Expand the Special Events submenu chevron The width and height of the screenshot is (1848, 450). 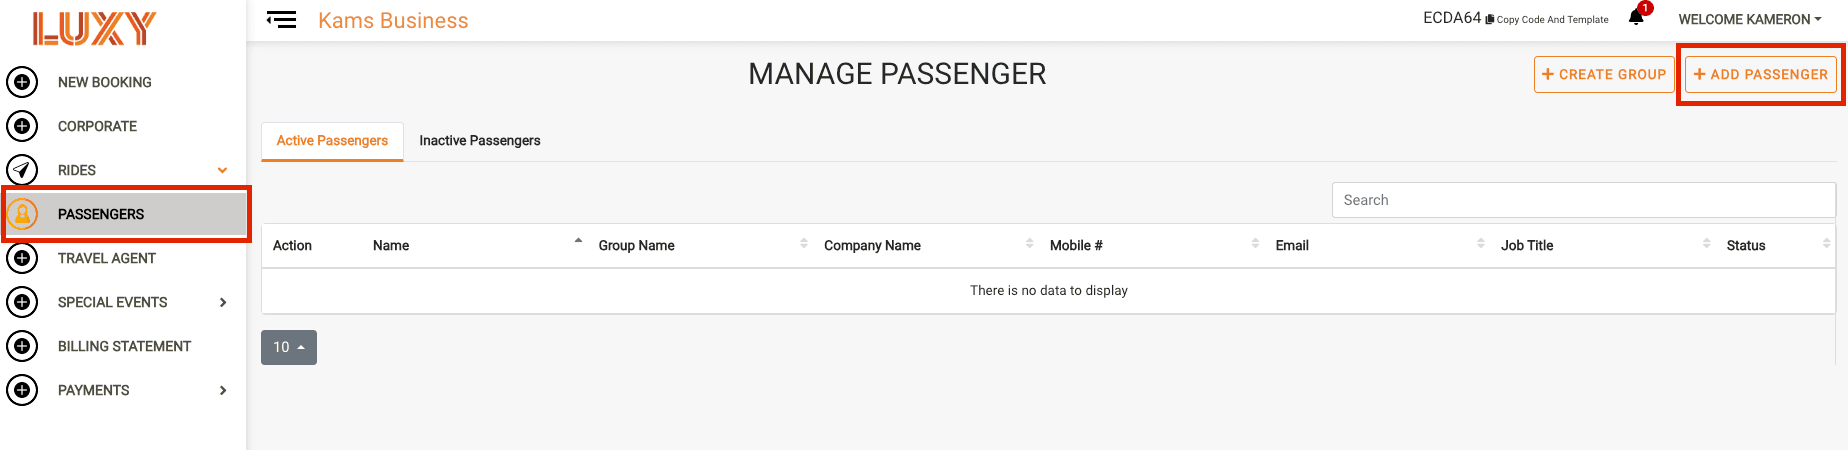tap(223, 302)
